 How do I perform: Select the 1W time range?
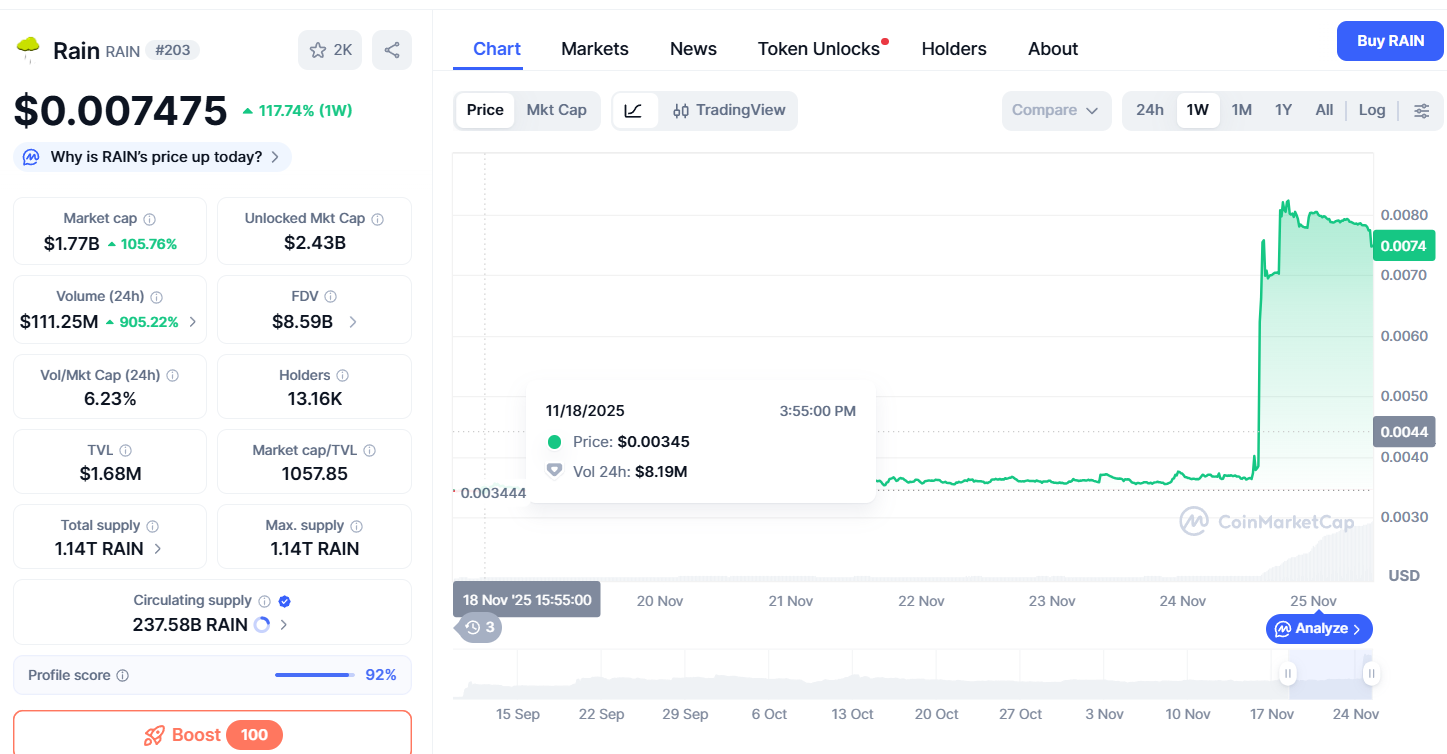[1198, 110]
